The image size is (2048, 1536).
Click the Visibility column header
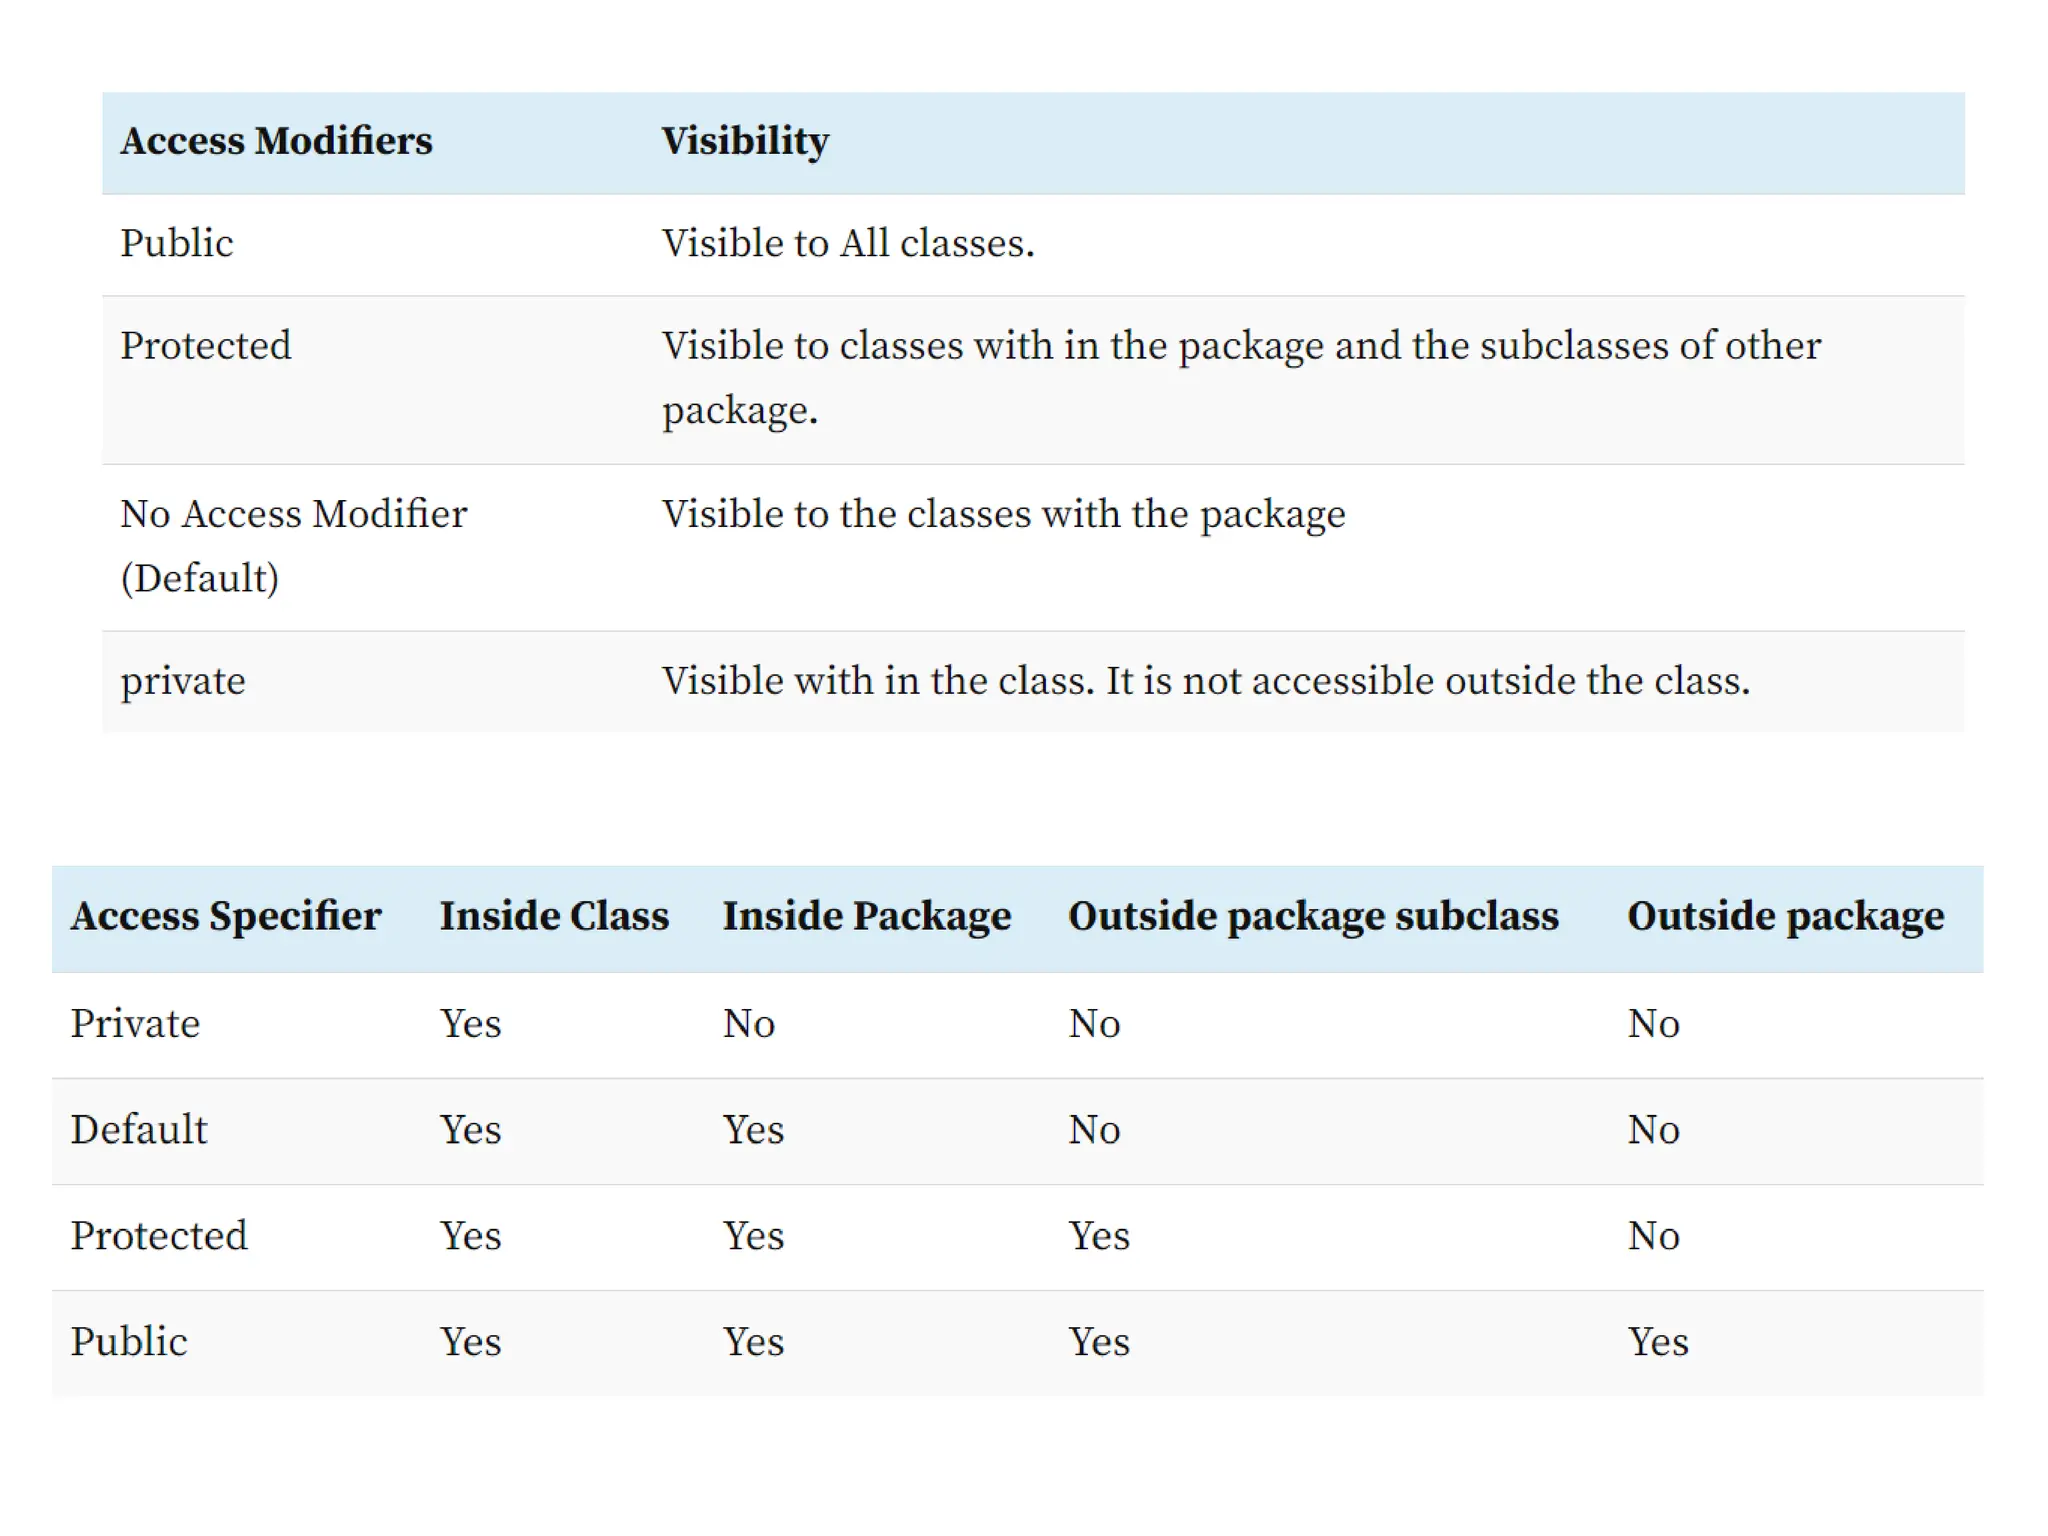pos(745,141)
